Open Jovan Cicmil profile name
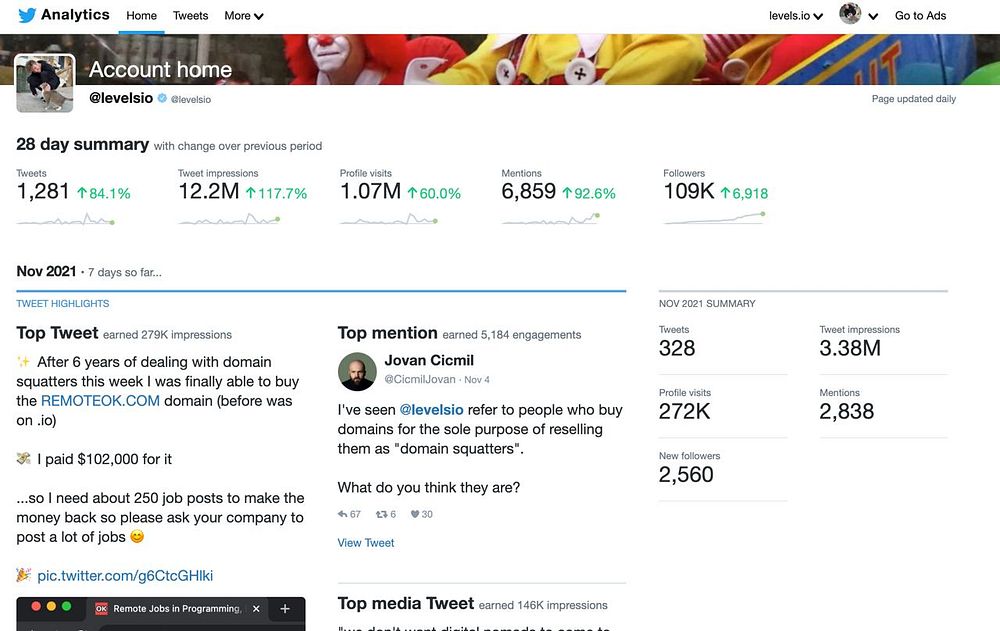The height and width of the screenshot is (631, 1000). coord(429,360)
